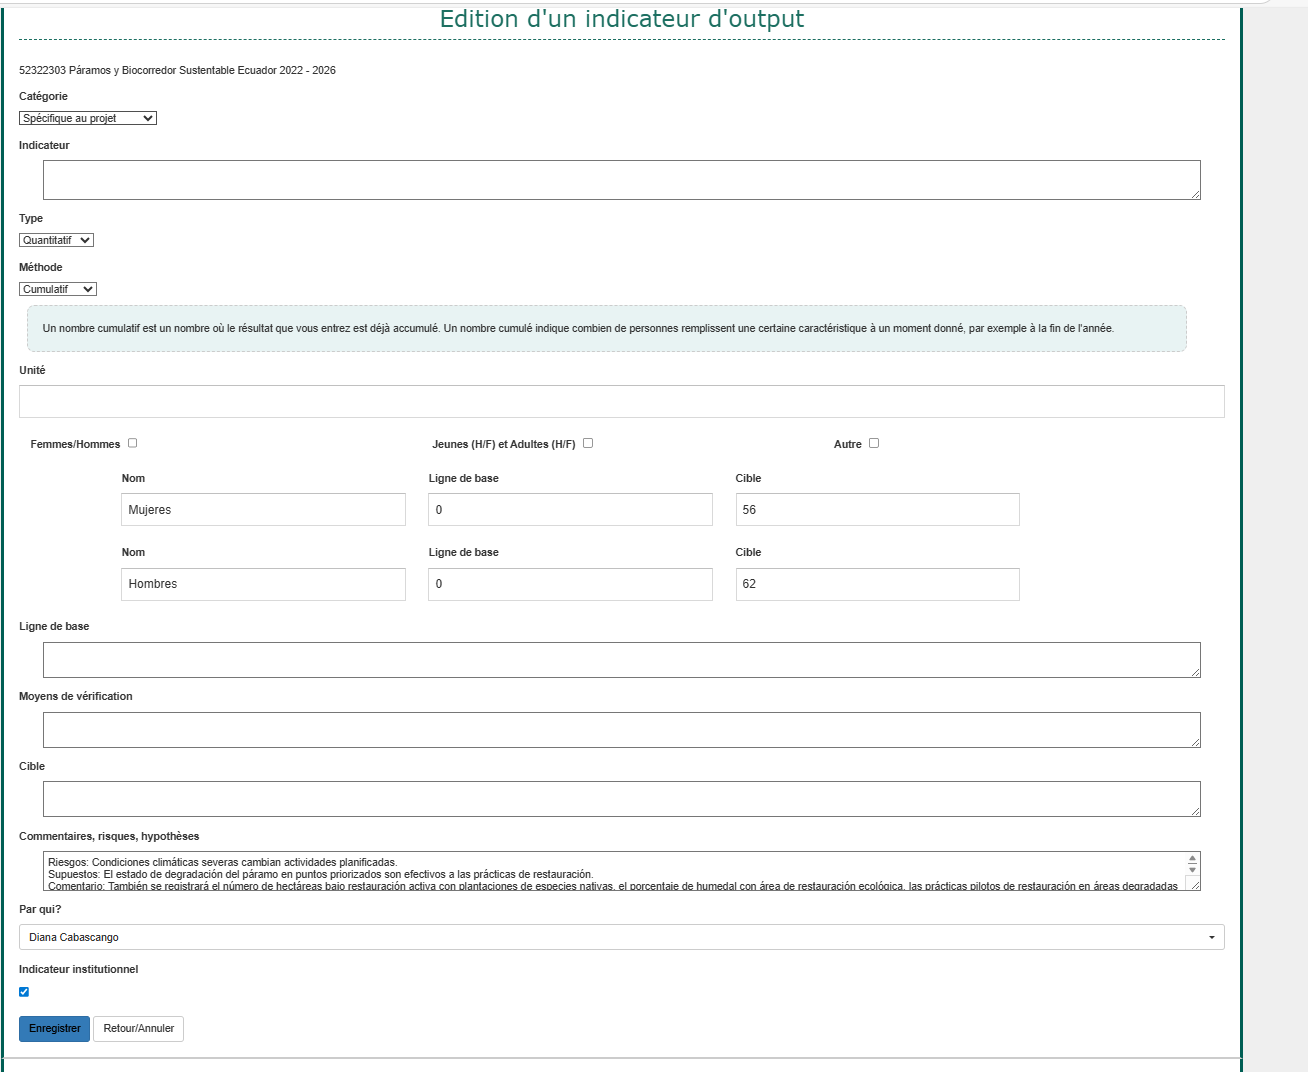Click the Cible field with value 56

click(877, 509)
